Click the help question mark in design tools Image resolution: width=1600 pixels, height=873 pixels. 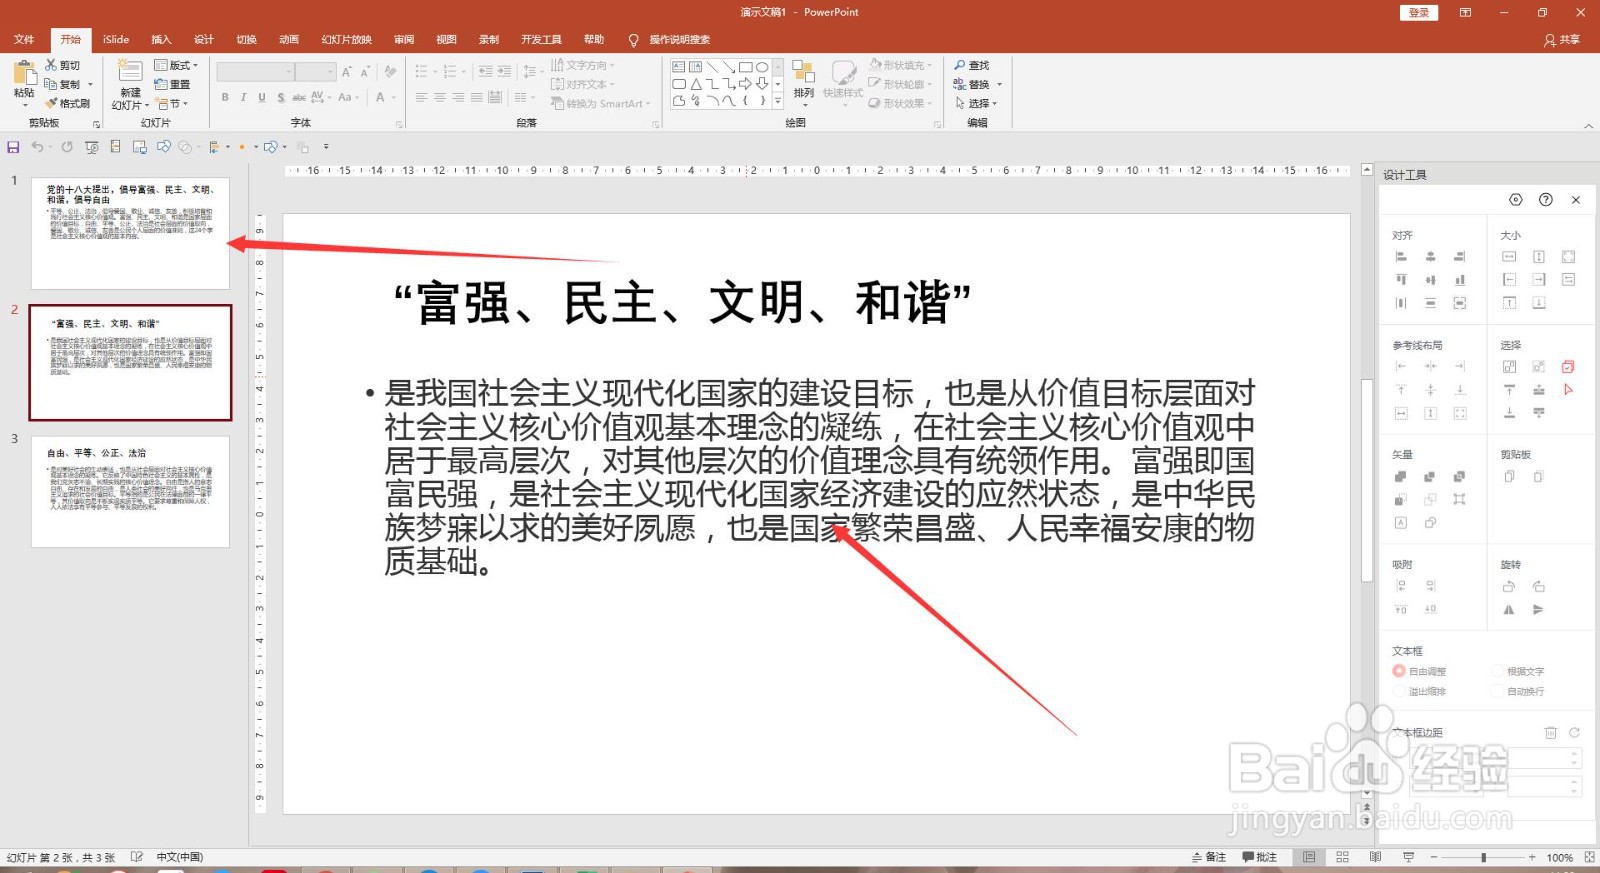(1546, 200)
